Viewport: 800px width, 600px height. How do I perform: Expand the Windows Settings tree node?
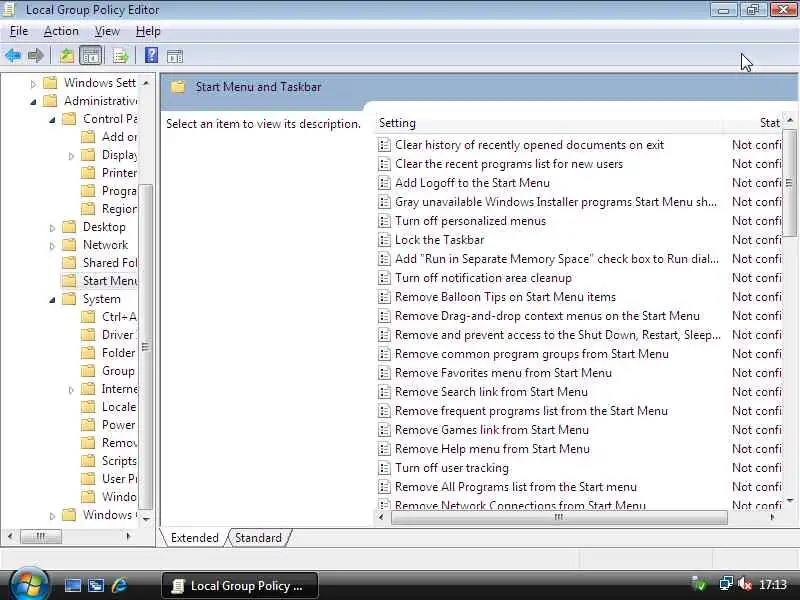click(34, 84)
